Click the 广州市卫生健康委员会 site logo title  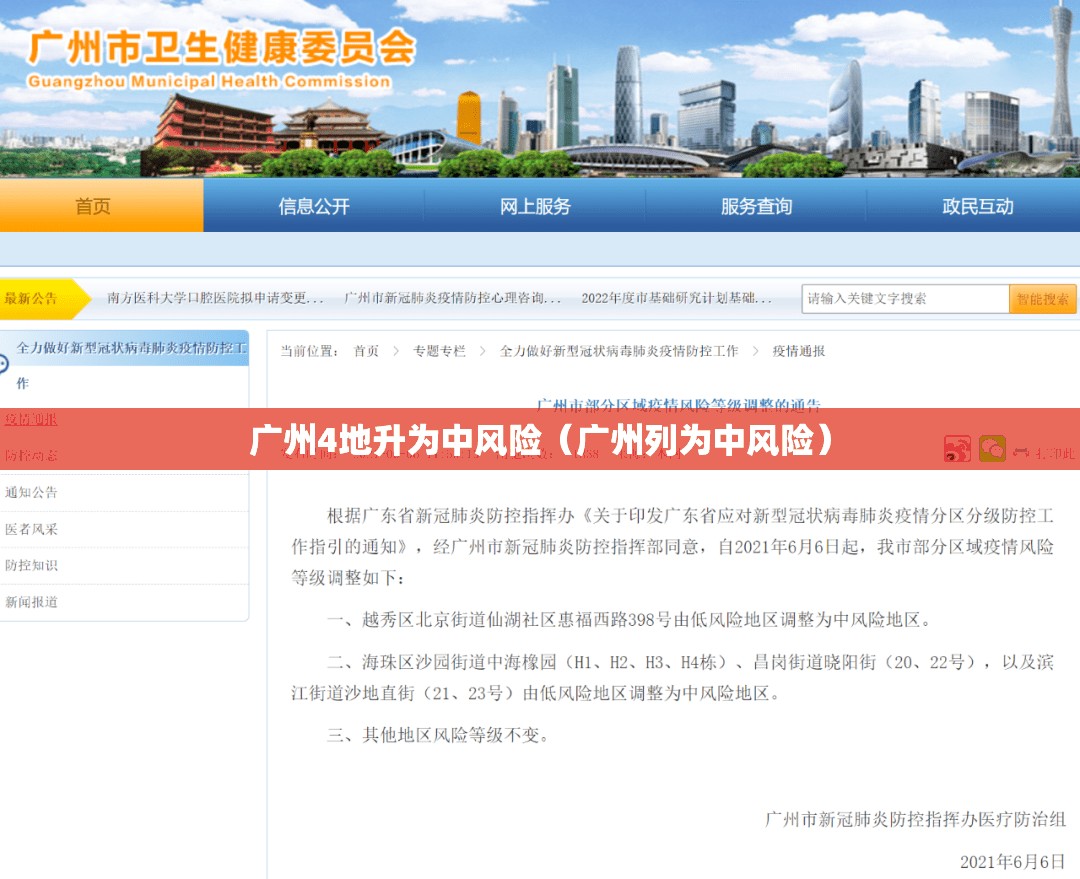click(x=222, y=48)
